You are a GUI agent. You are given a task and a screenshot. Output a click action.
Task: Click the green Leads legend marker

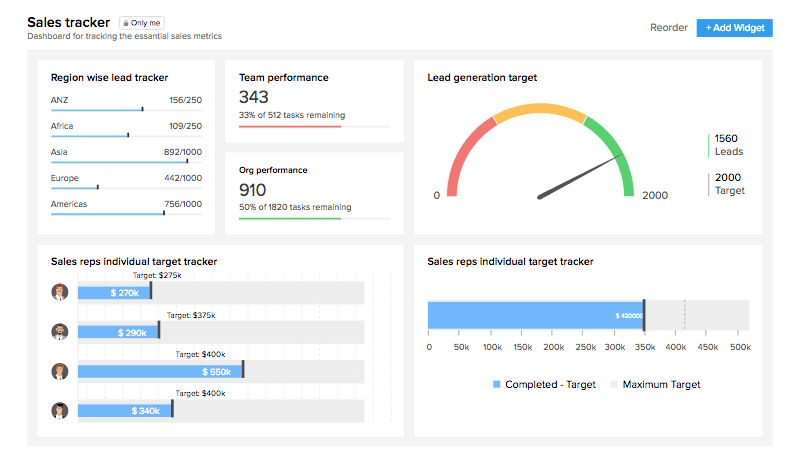point(709,145)
